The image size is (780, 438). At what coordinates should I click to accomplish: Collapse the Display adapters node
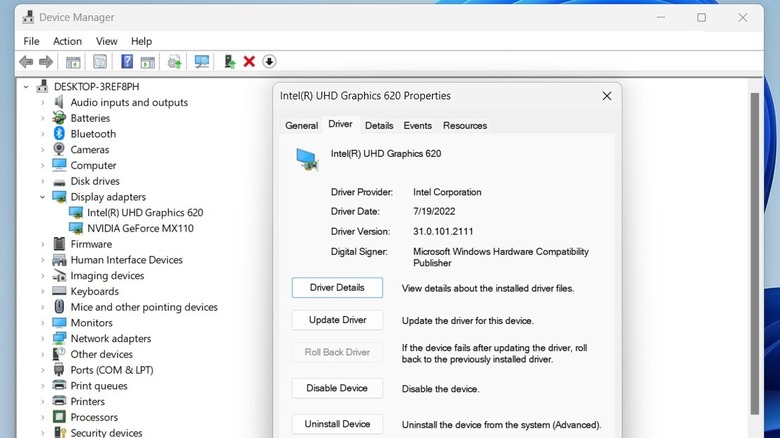pos(42,197)
